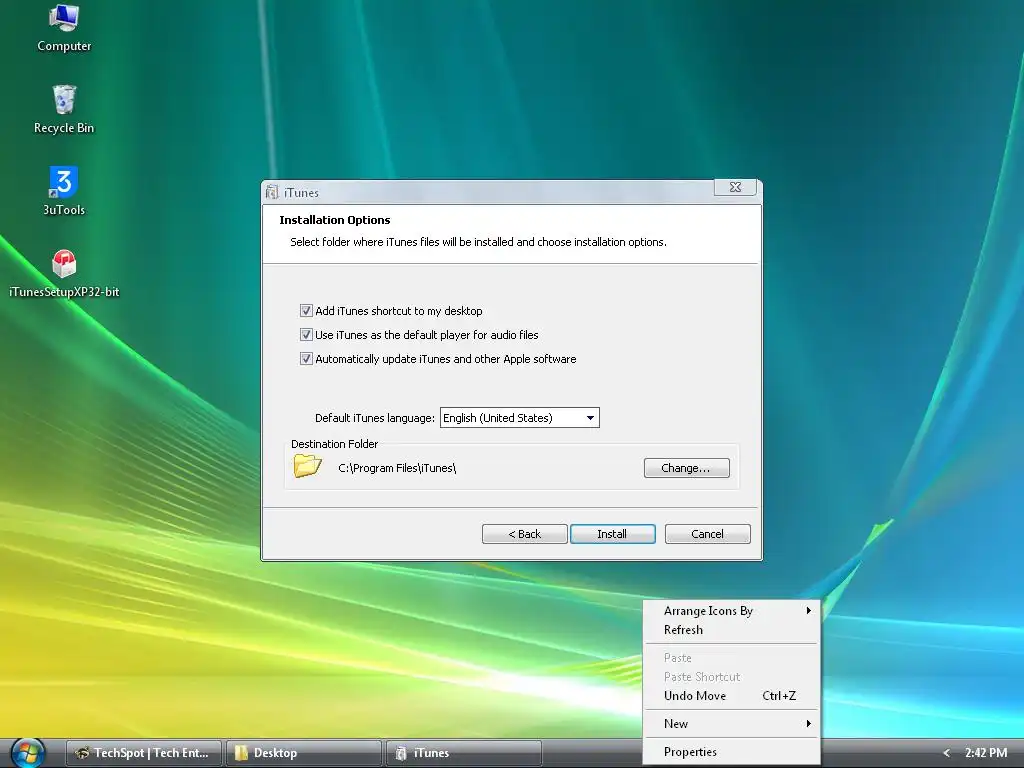The height and width of the screenshot is (768, 1024).
Task: Show hidden tray icons arrow
Action: [946, 753]
